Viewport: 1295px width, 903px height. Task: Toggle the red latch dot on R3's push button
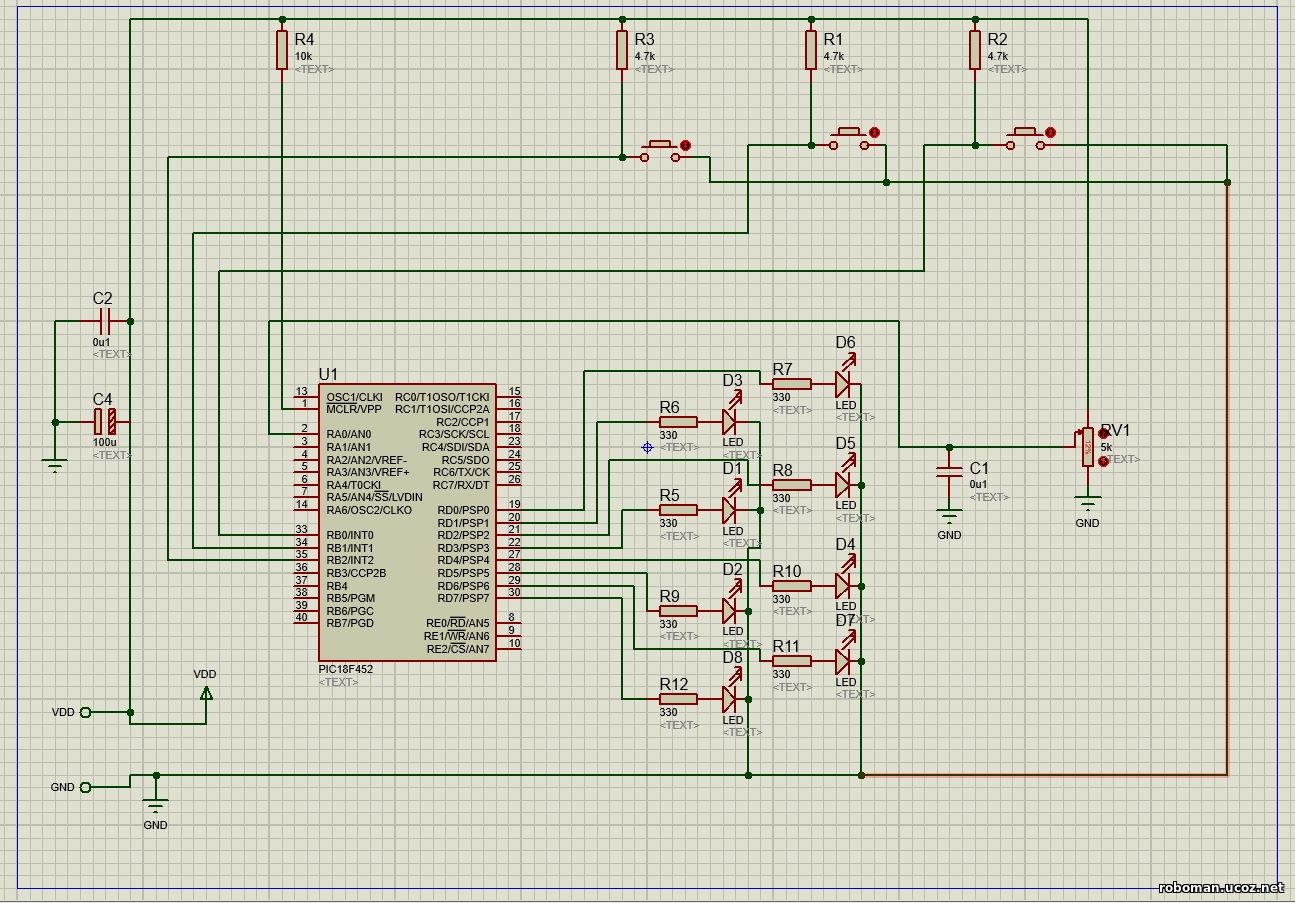[685, 144]
